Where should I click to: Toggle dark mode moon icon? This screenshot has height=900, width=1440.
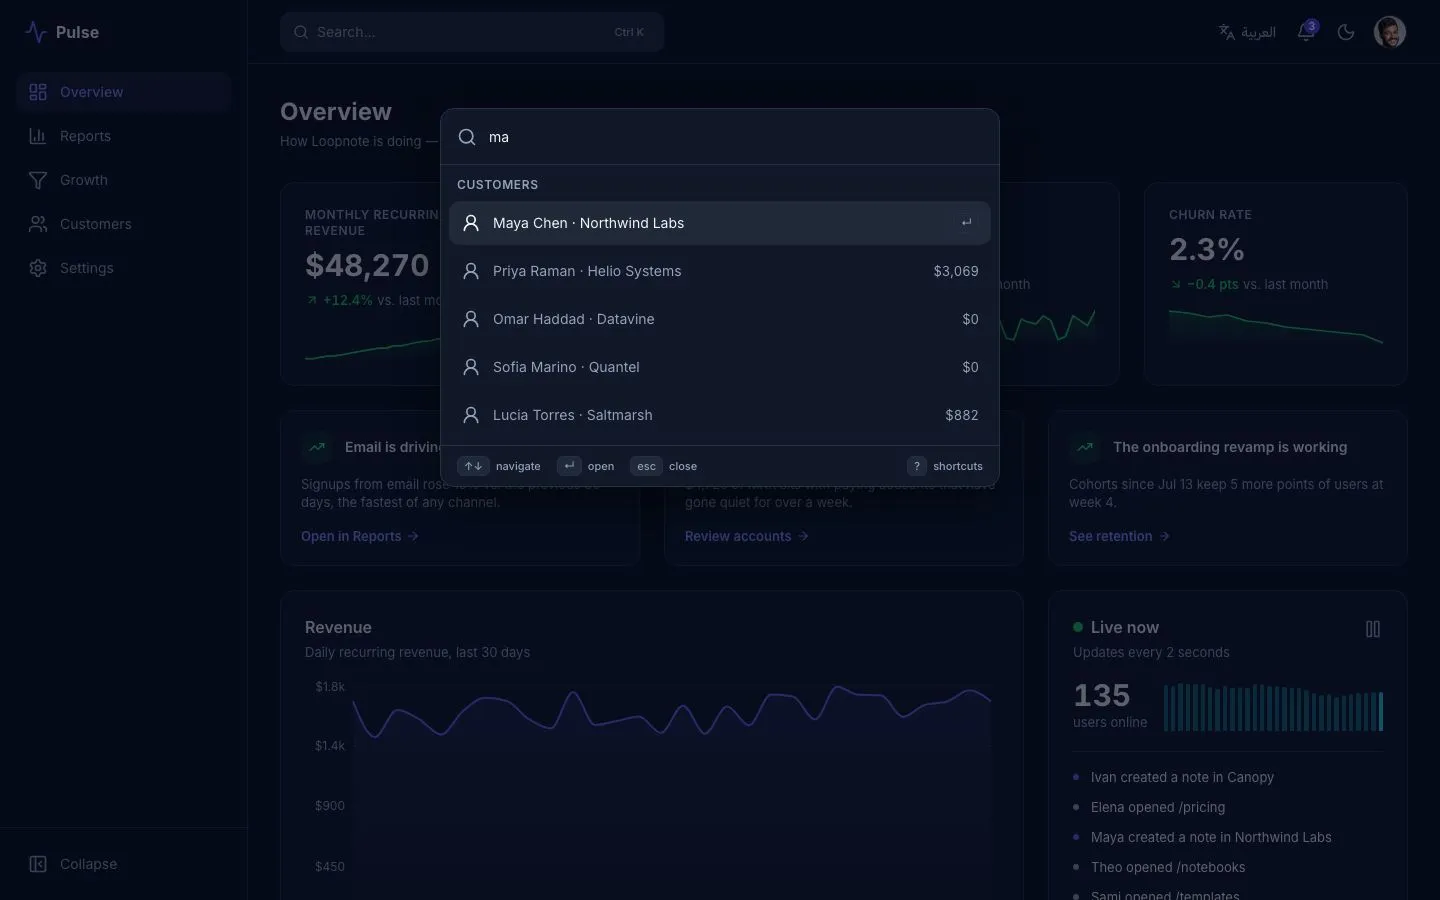coord(1346,32)
